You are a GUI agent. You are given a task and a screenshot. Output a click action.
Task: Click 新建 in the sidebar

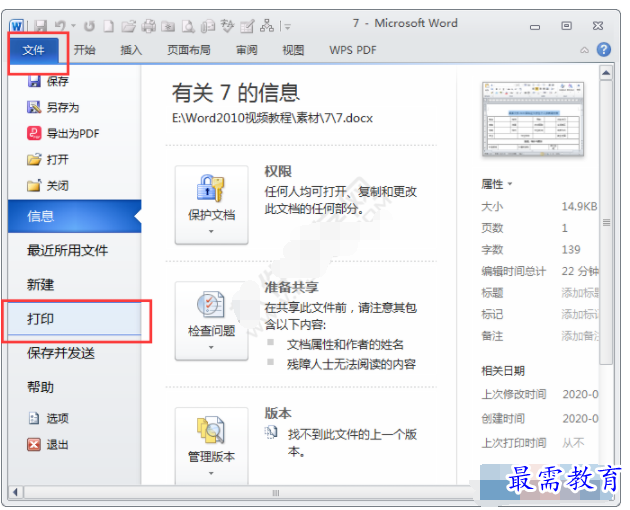(40, 285)
